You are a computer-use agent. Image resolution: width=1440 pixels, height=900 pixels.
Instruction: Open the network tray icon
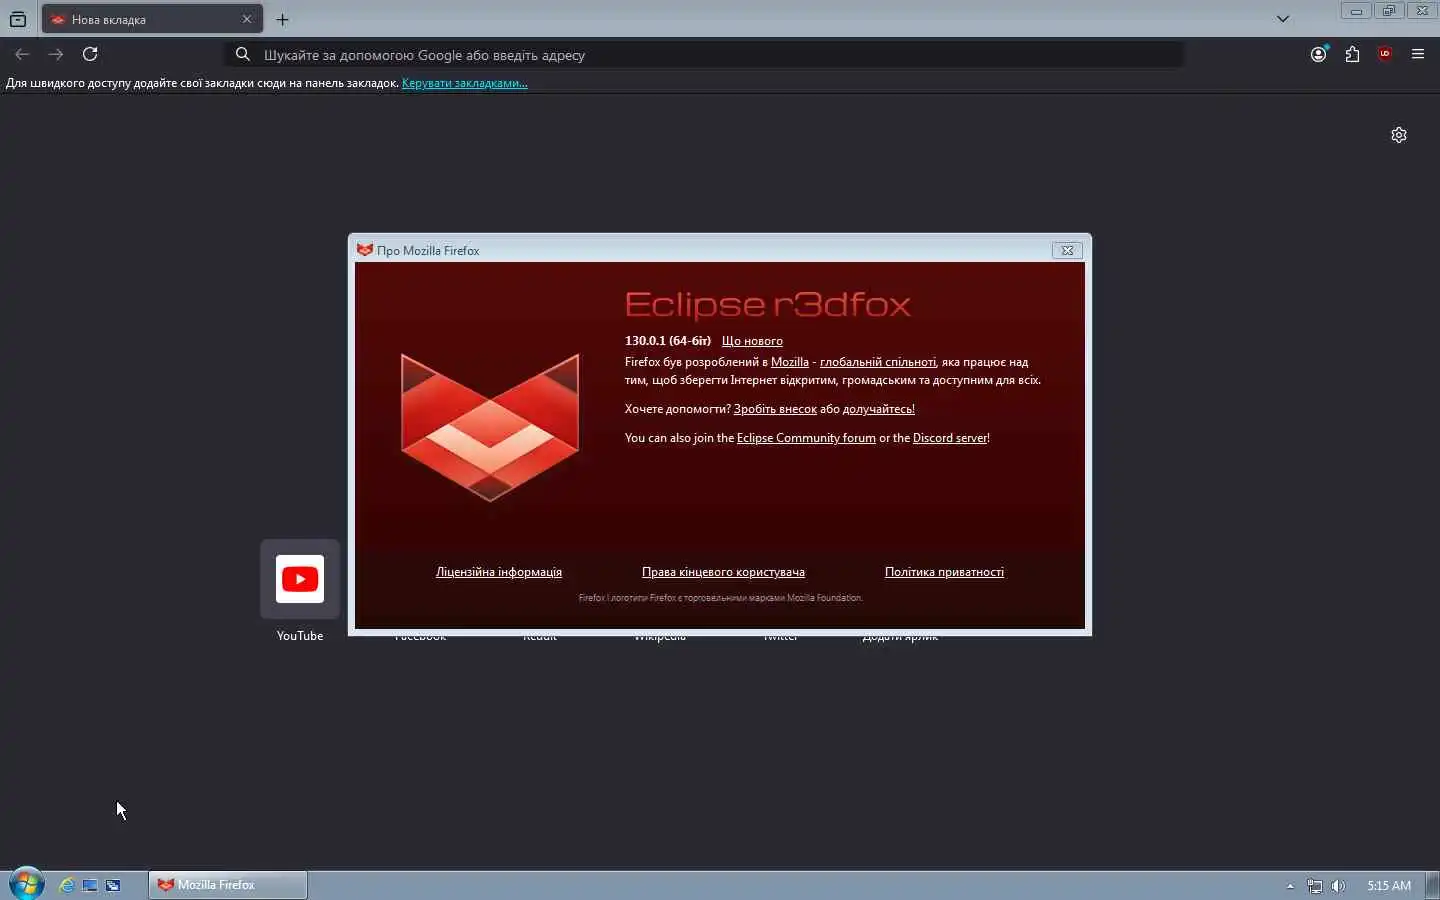1315,886
